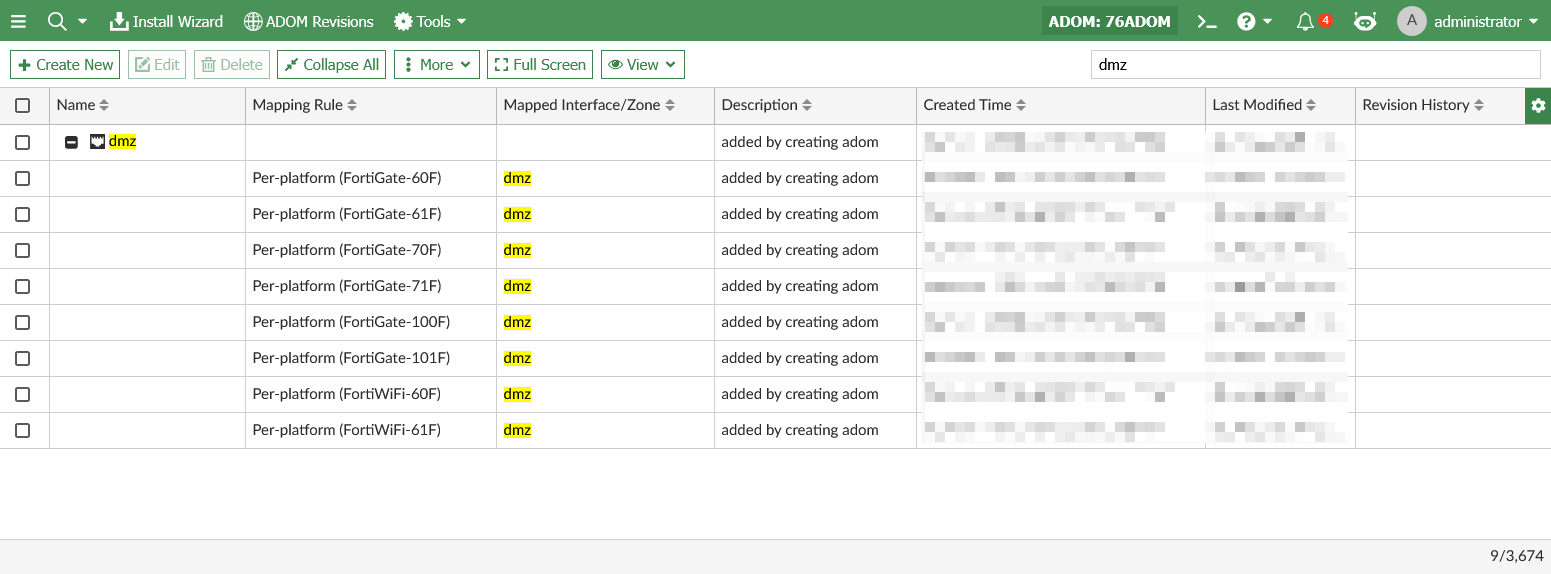Click Per-platform (FortiWiFi-61F) cell
Viewport: 1551px width, 574px height.
pyautogui.click(x=347, y=430)
